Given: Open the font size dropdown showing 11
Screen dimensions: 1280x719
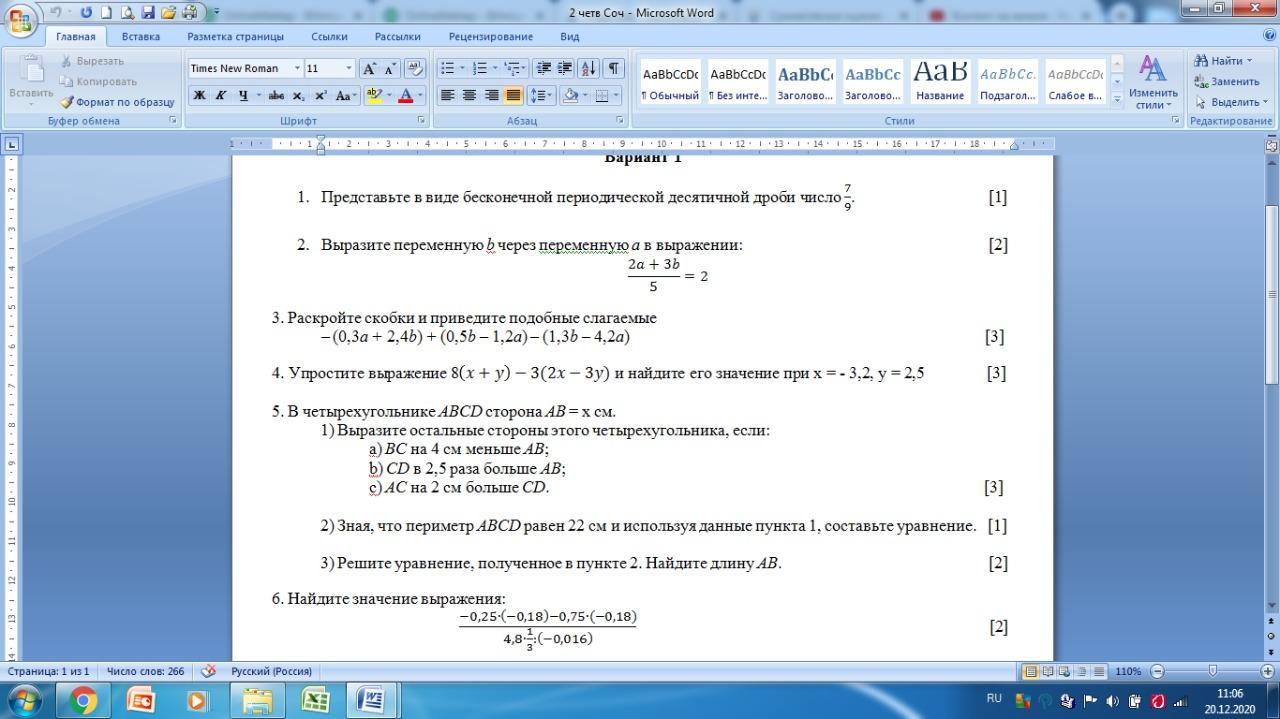Looking at the screenshot, I should pyautogui.click(x=348, y=68).
